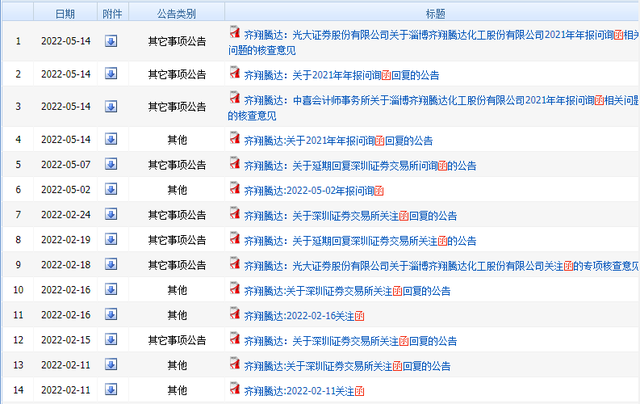This screenshot has height=404, width=640.
Task: Download attachment for row 4
Action: pyautogui.click(x=111, y=139)
